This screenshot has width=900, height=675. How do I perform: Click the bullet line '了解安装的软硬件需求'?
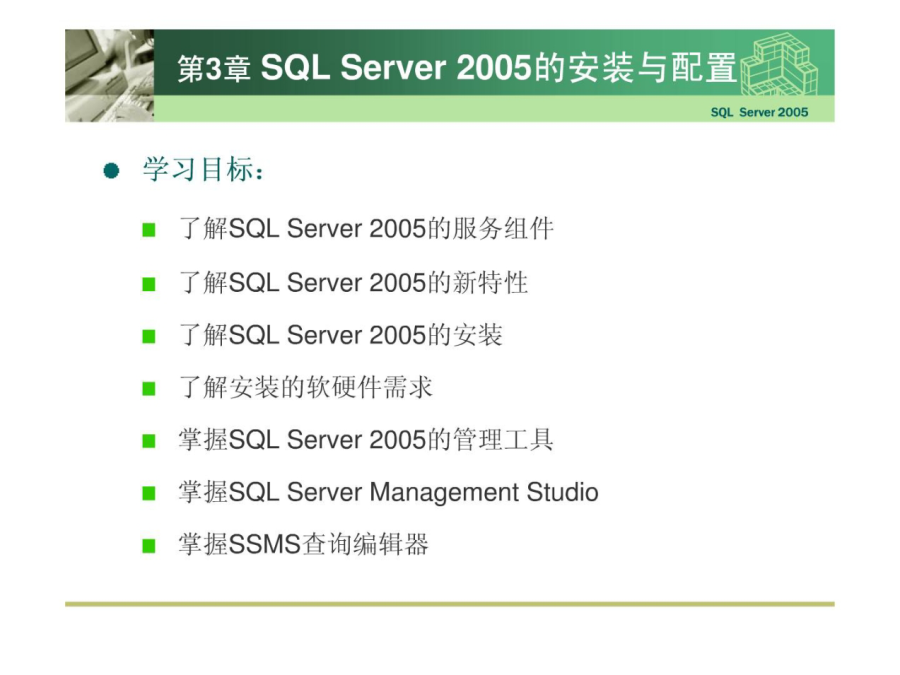pos(306,387)
